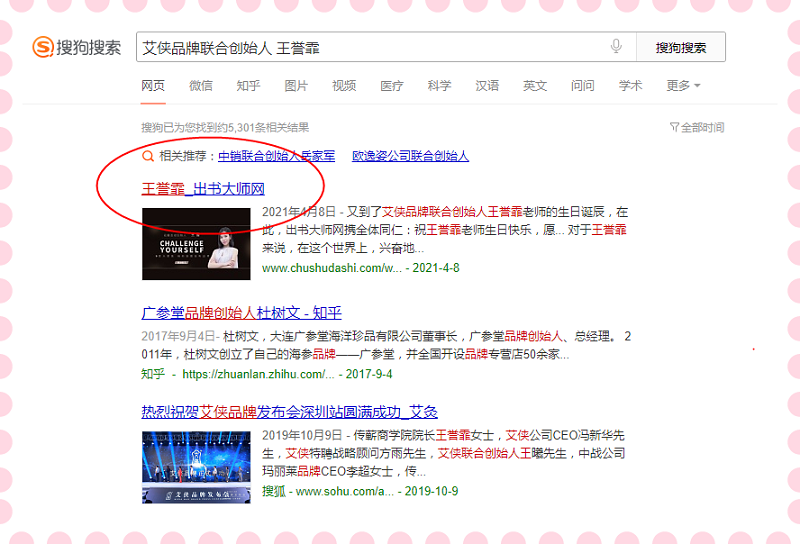The height and width of the screenshot is (544, 800).
Task: Open the 王誉霏_出书大师网 result link
Action: click(203, 188)
